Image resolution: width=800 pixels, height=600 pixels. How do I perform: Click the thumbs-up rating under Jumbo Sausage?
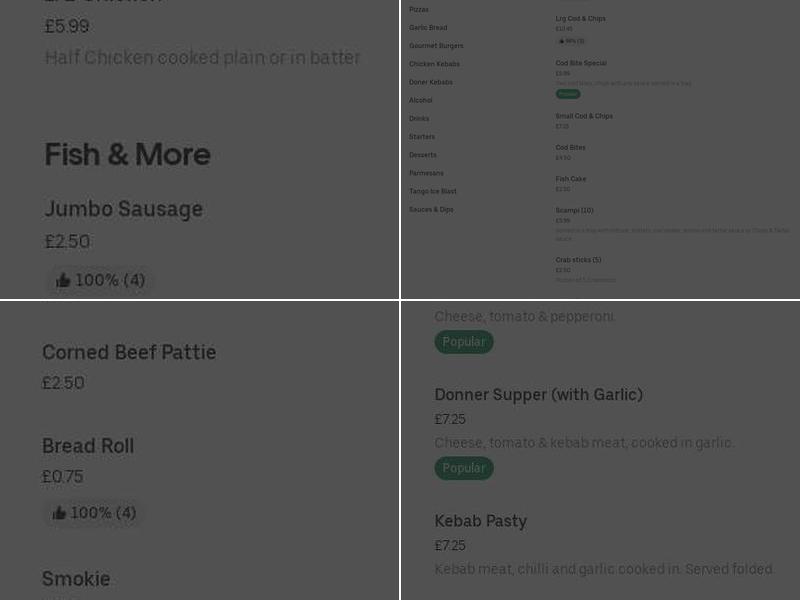(99, 280)
